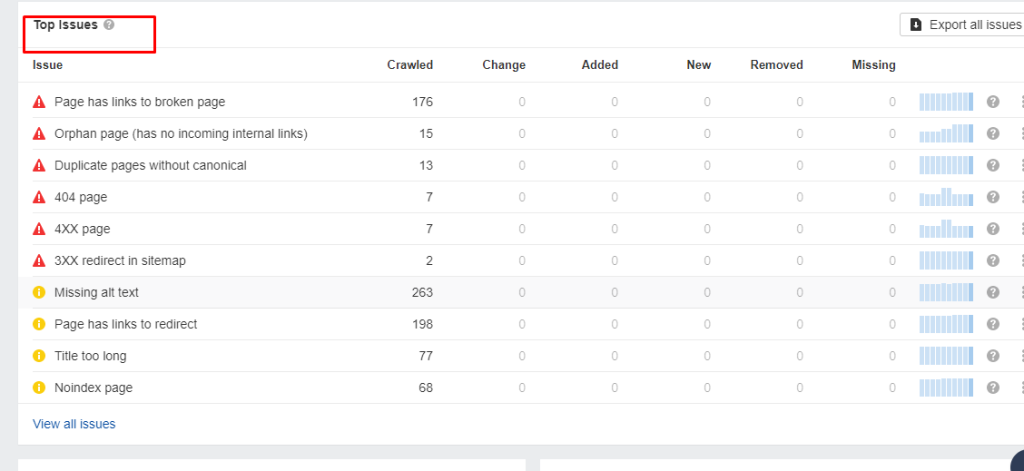This screenshot has width=1024, height=471.
Task: Open the Orphan page issue
Action: click(x=180, y=133)
